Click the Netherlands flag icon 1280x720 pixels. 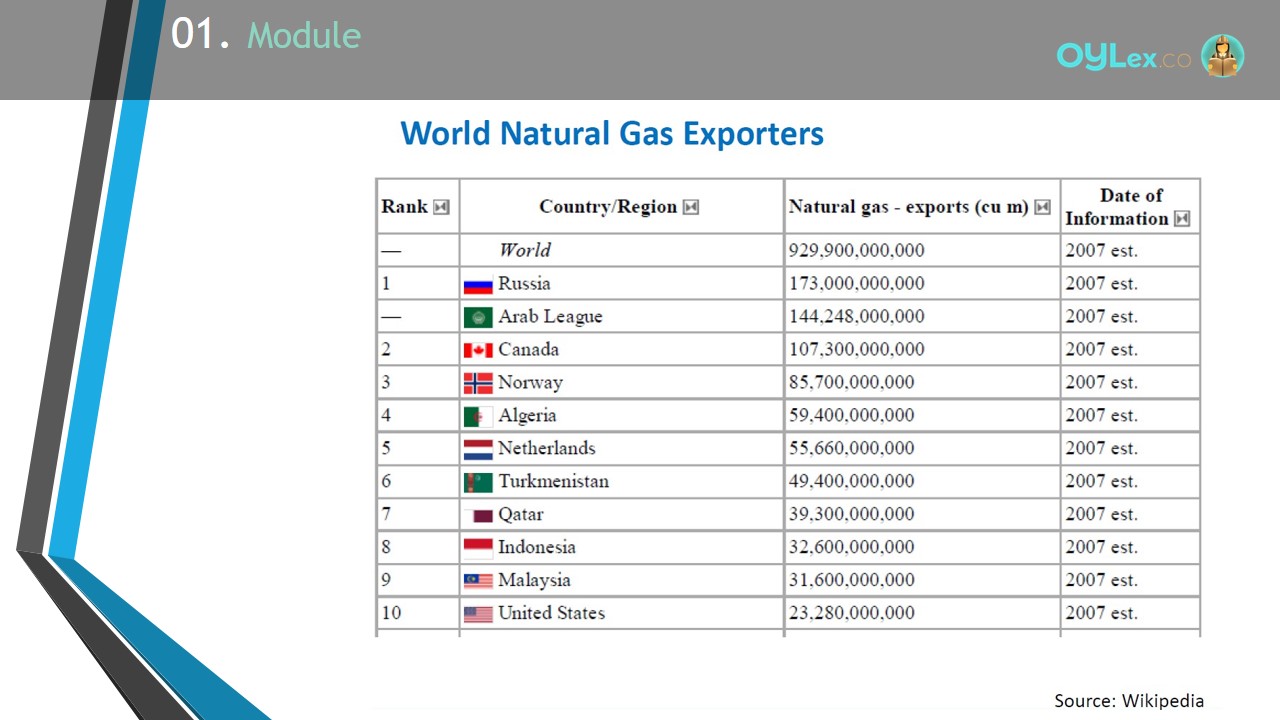click(x=478, y=449)
